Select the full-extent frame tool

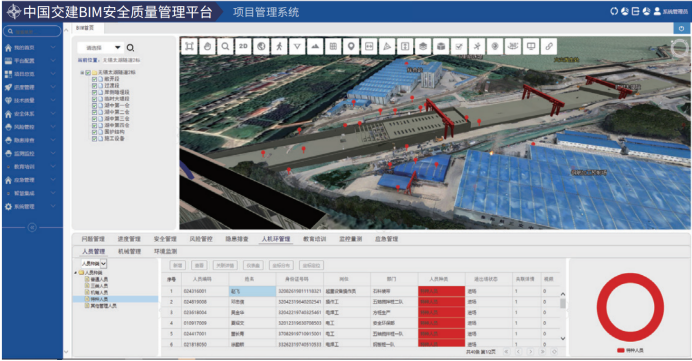[x=189, y=46]
